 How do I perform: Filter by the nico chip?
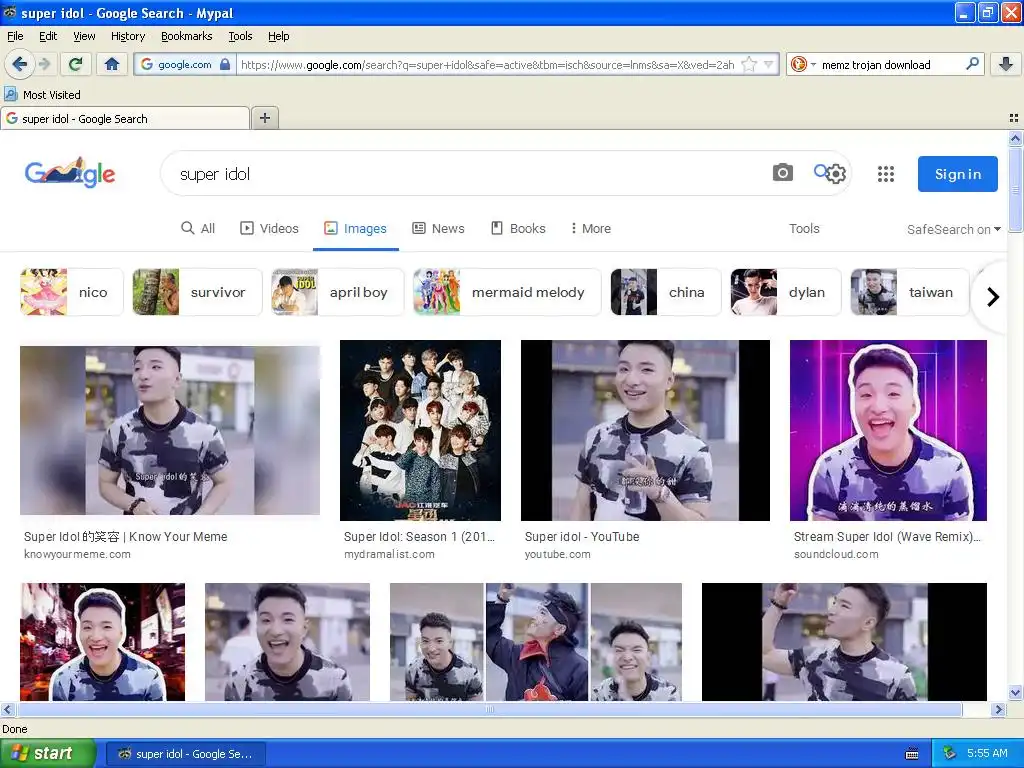[x=71, y=292]
